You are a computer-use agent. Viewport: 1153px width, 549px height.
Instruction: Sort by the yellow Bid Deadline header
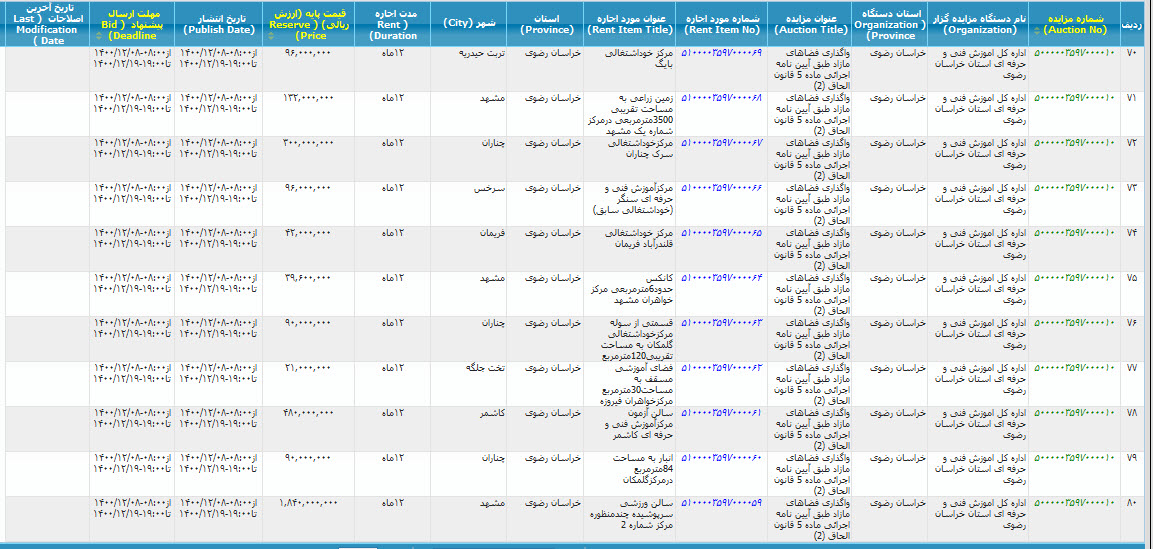coord(131,24)
